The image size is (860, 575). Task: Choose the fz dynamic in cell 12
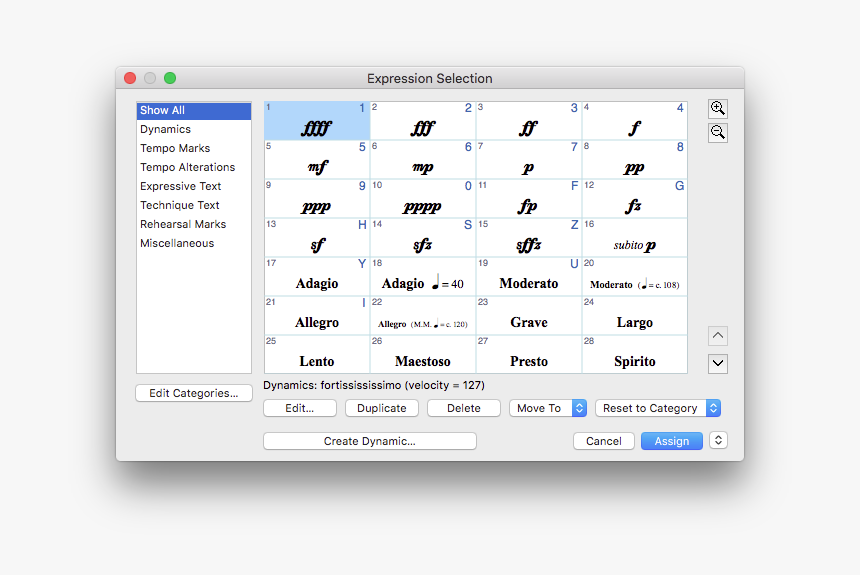635,199
